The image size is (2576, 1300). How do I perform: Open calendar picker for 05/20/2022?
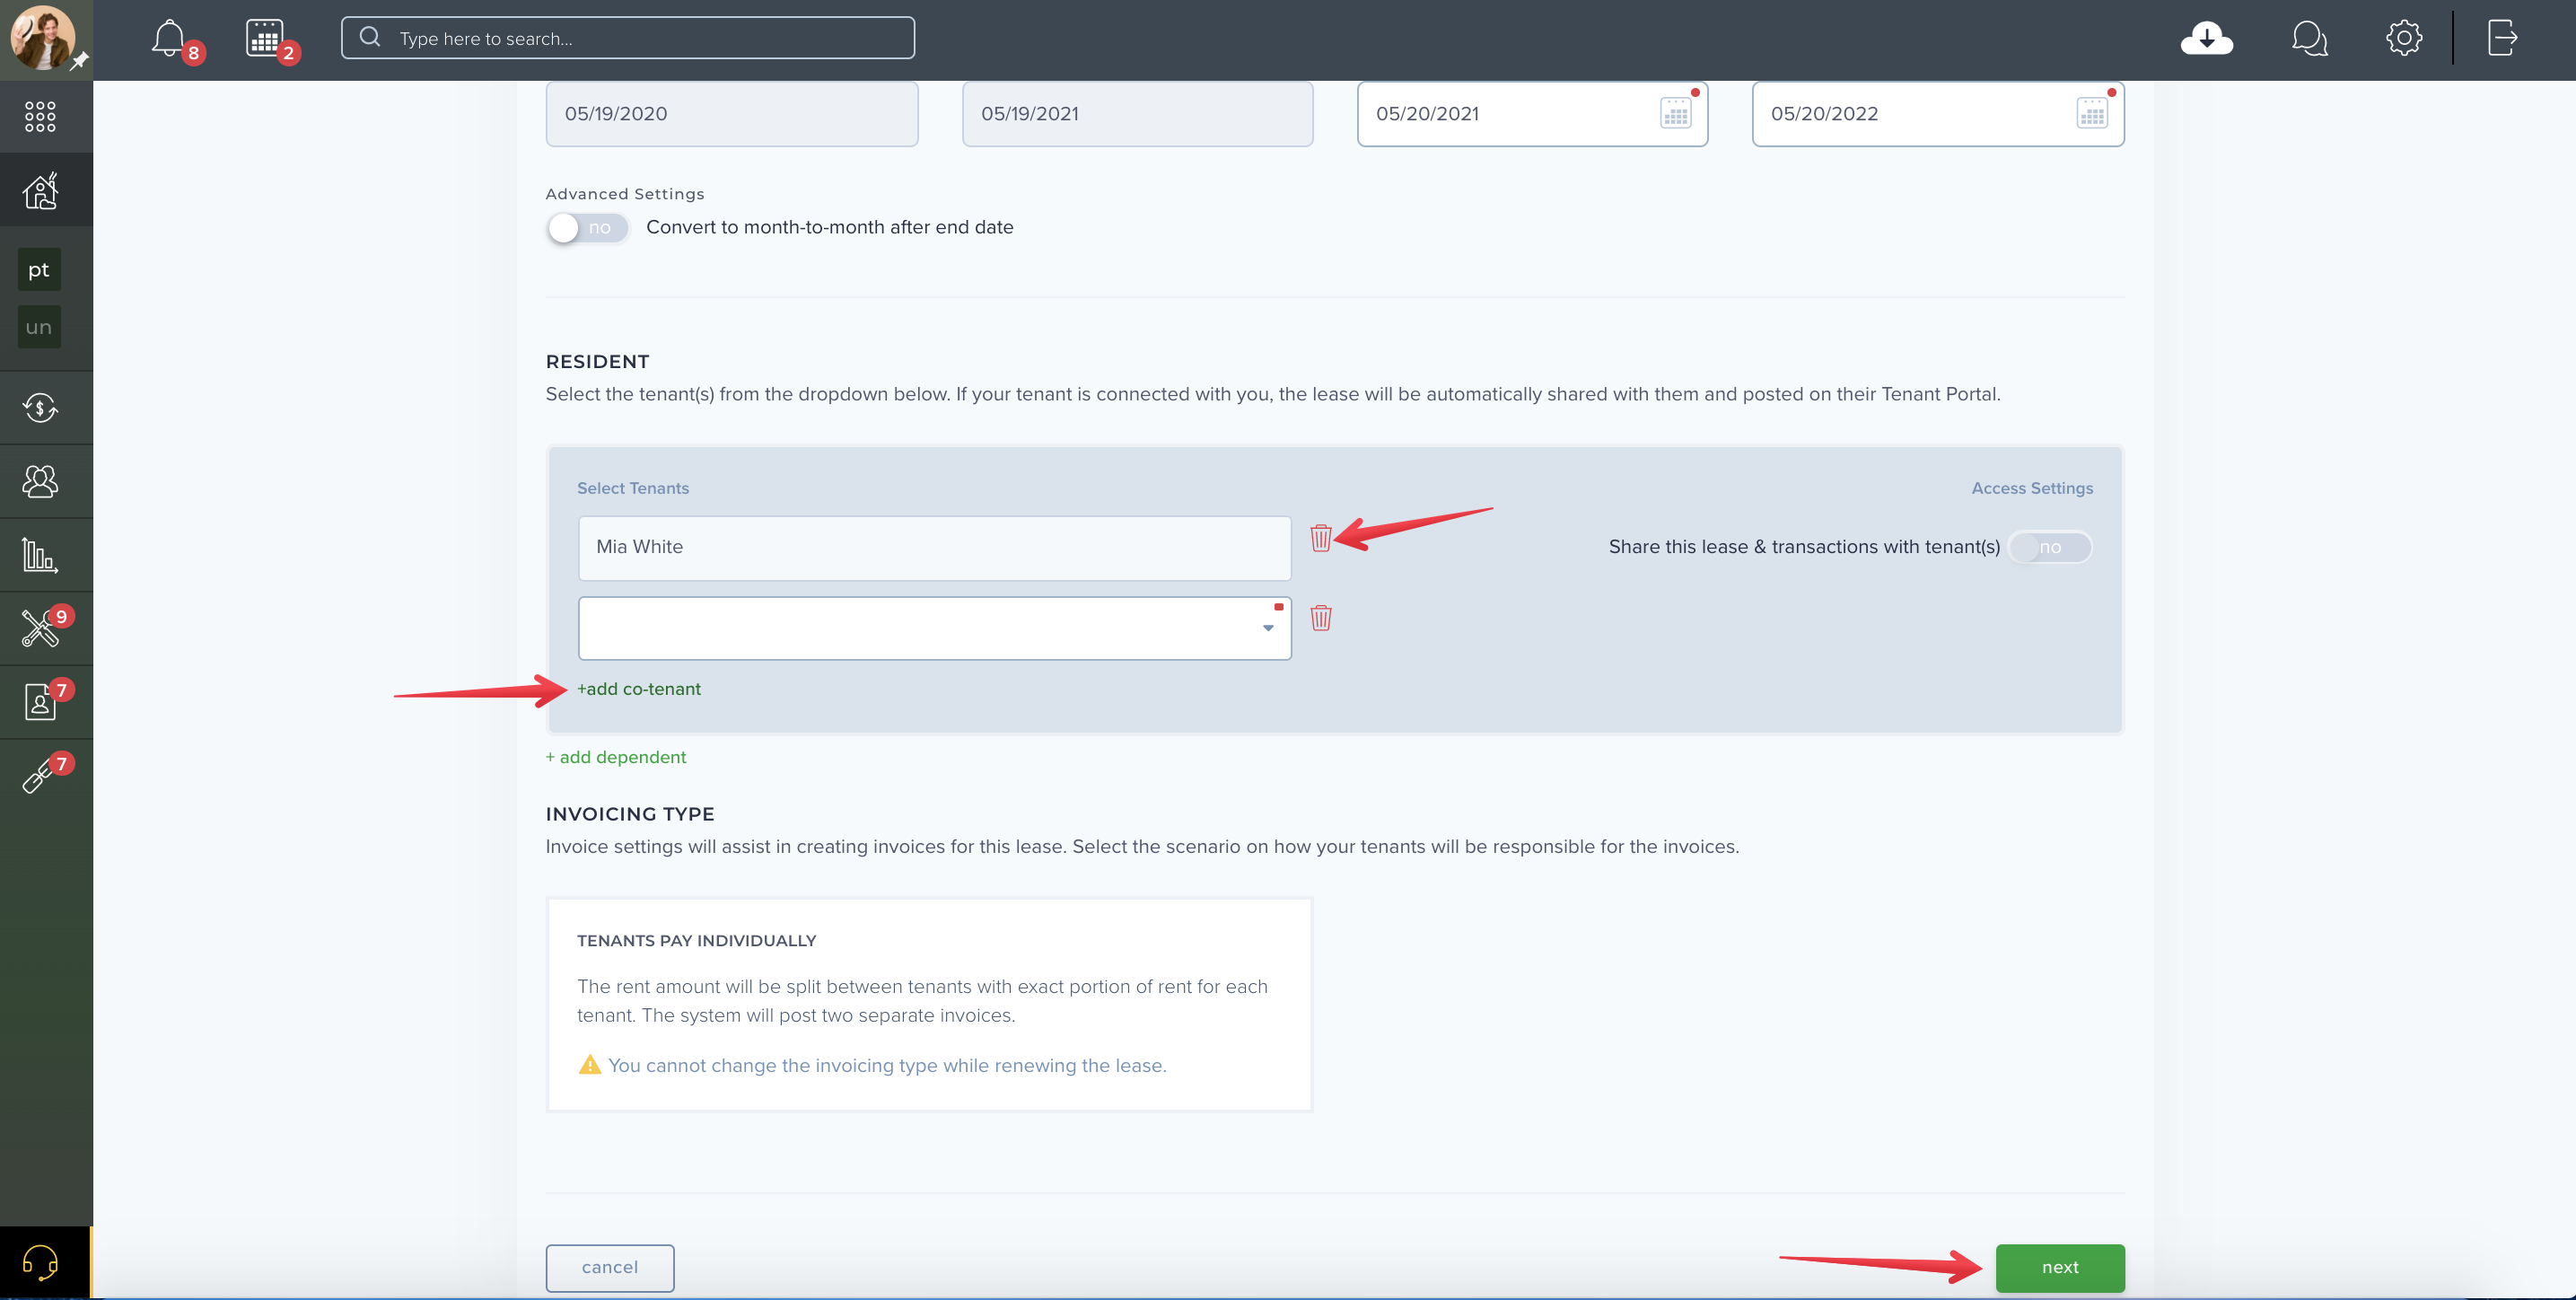pyautogui.click(x=2091, y=113)
